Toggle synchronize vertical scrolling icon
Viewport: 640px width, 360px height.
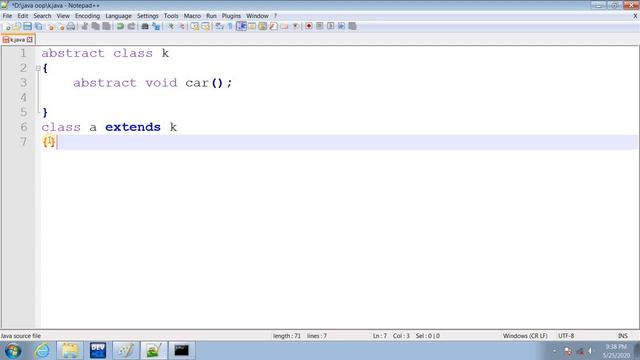click(x=195, y=27)
